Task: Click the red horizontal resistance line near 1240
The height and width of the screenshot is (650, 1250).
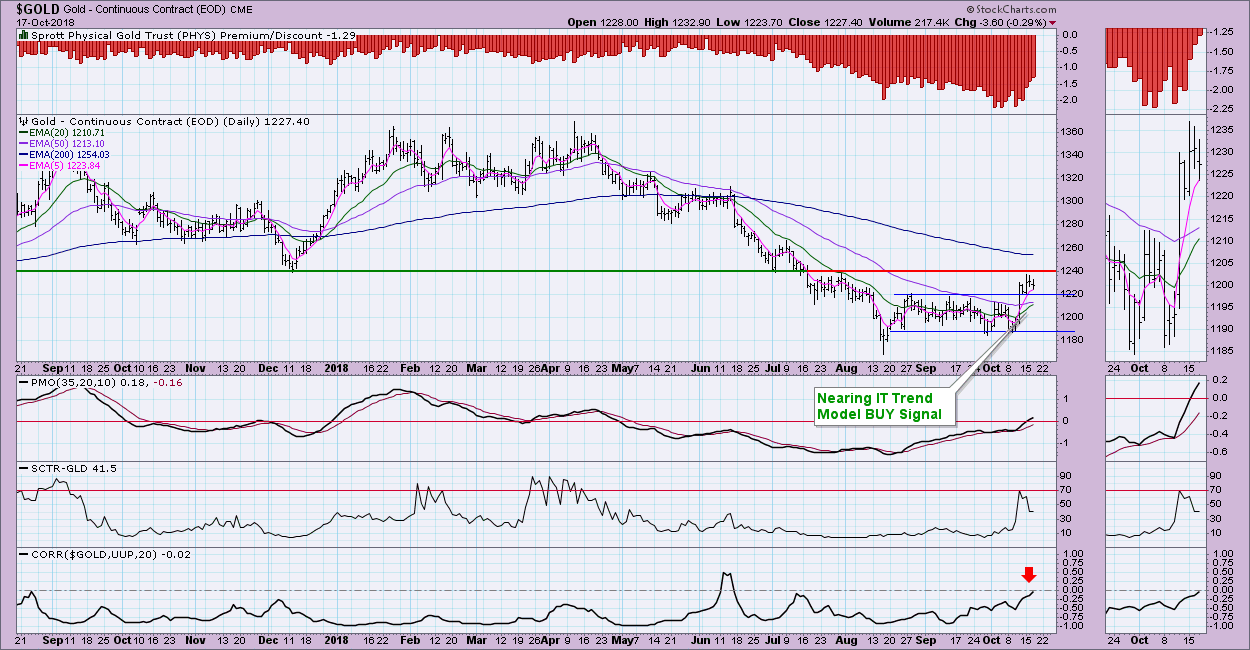Action: [940, 271]
